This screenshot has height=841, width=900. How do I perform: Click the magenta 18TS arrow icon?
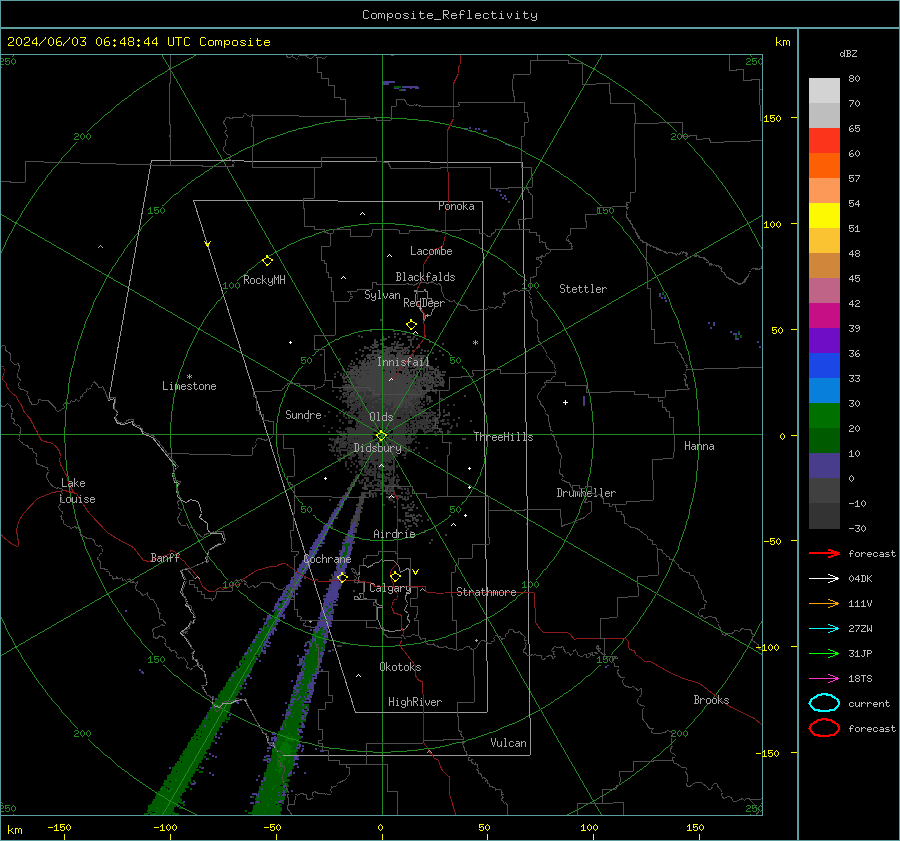824,679
